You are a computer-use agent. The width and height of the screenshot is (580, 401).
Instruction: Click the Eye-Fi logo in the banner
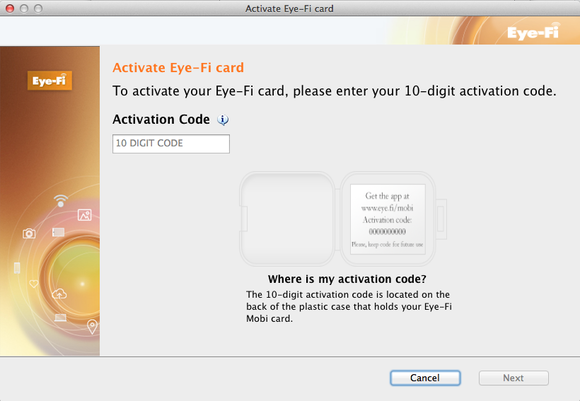533,32
